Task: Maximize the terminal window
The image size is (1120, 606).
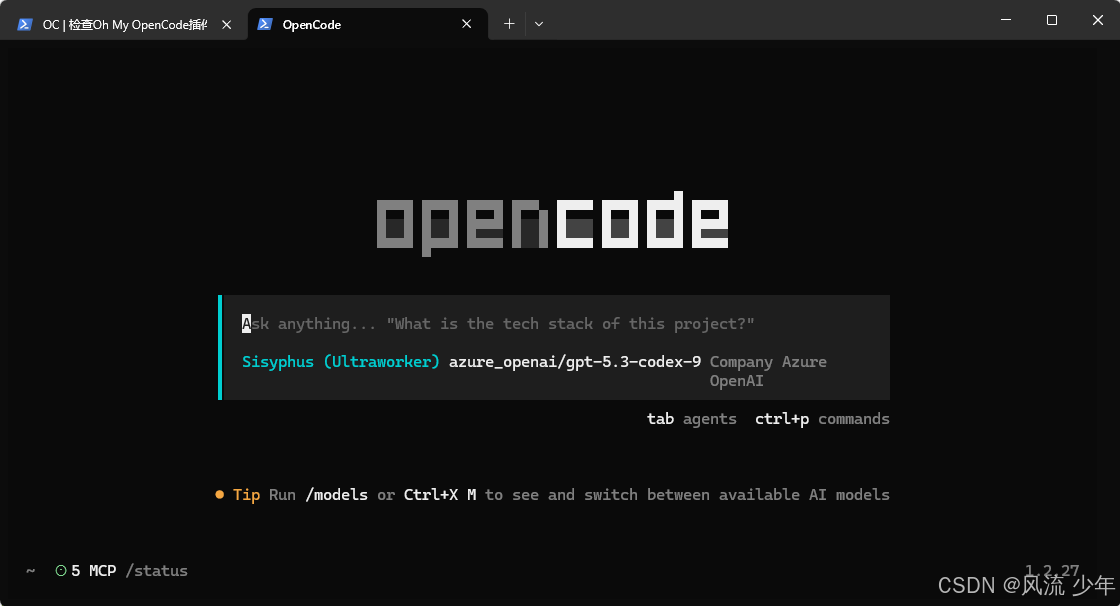Action: (1051, 20)
